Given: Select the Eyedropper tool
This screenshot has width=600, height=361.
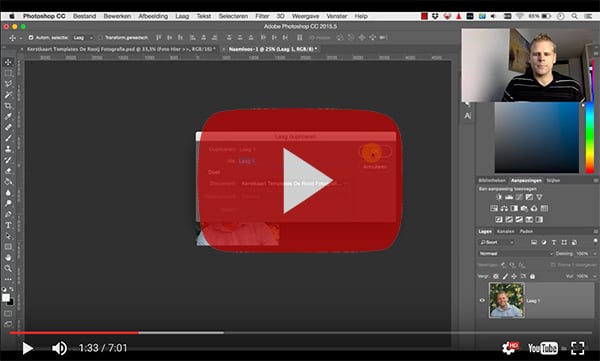Looking at the screenshot, I should point(8,116).
